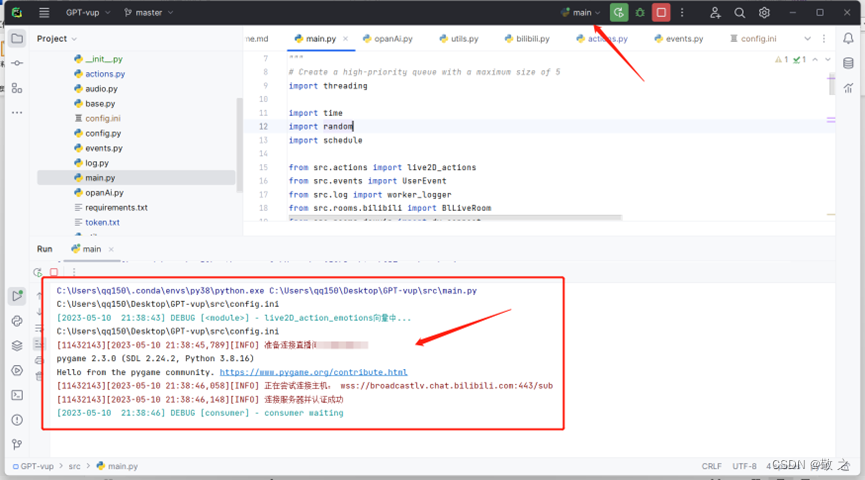The image size is (865, 480).
Task: Select actions.py in project tree
Action: (x=99, y=73)
